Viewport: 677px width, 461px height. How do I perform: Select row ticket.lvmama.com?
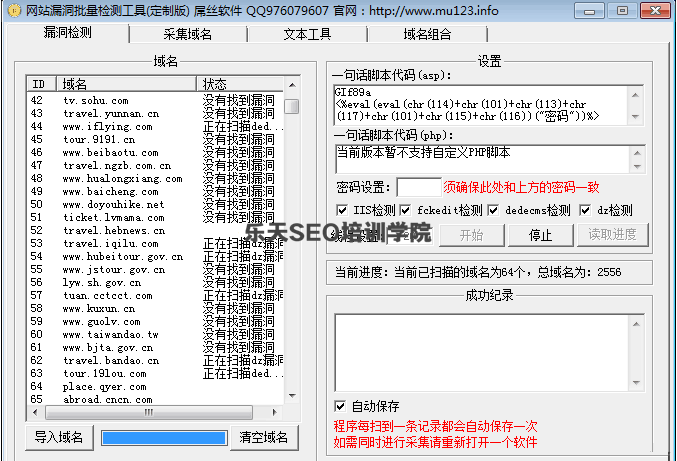(155, 218)
